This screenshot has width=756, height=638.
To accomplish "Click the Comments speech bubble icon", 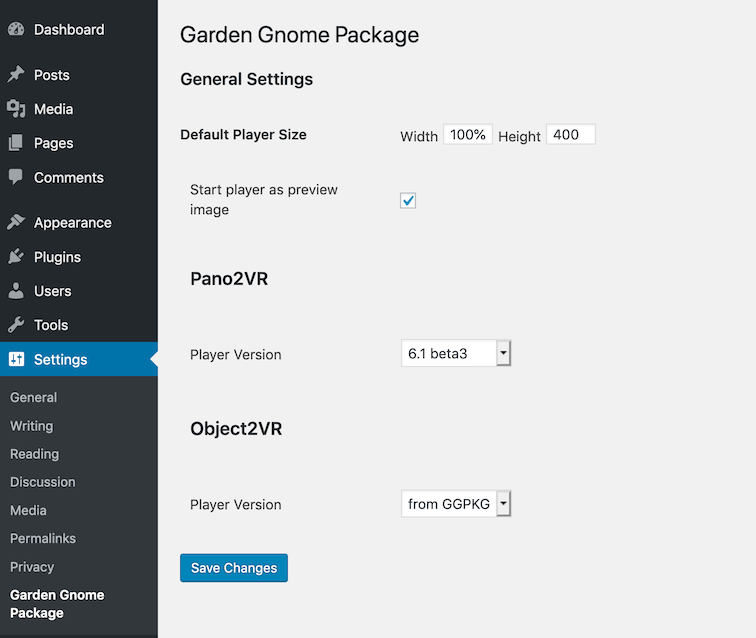I will [16, 177].
